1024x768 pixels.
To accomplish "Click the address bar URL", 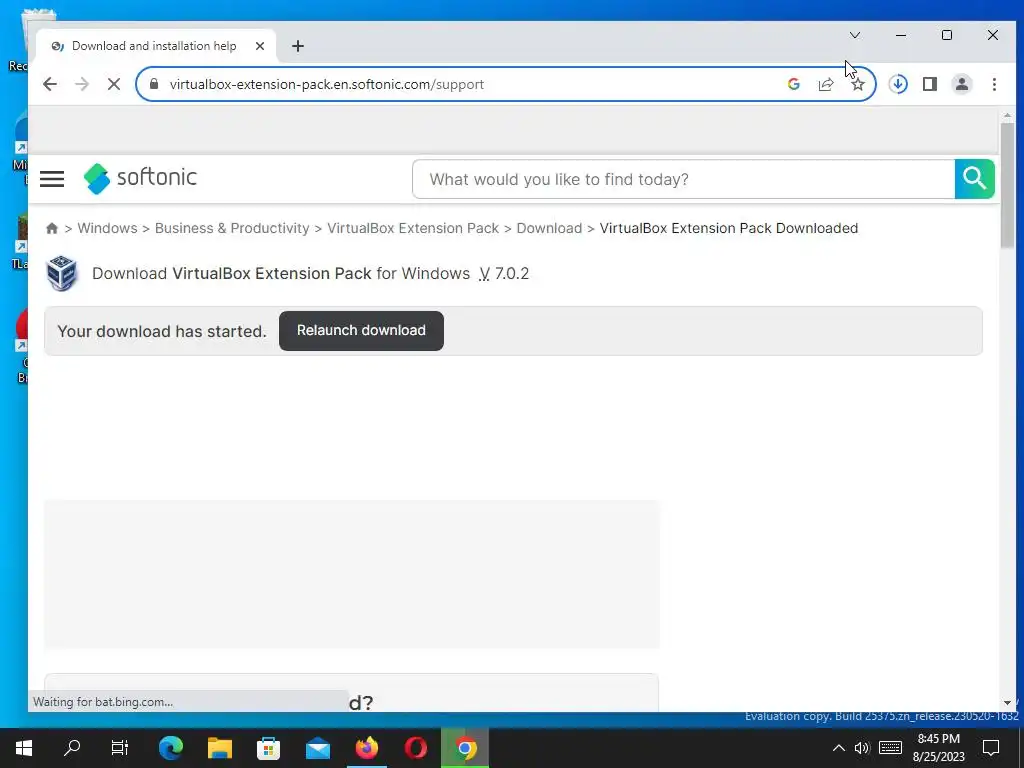I will click(x=327, y=84).
